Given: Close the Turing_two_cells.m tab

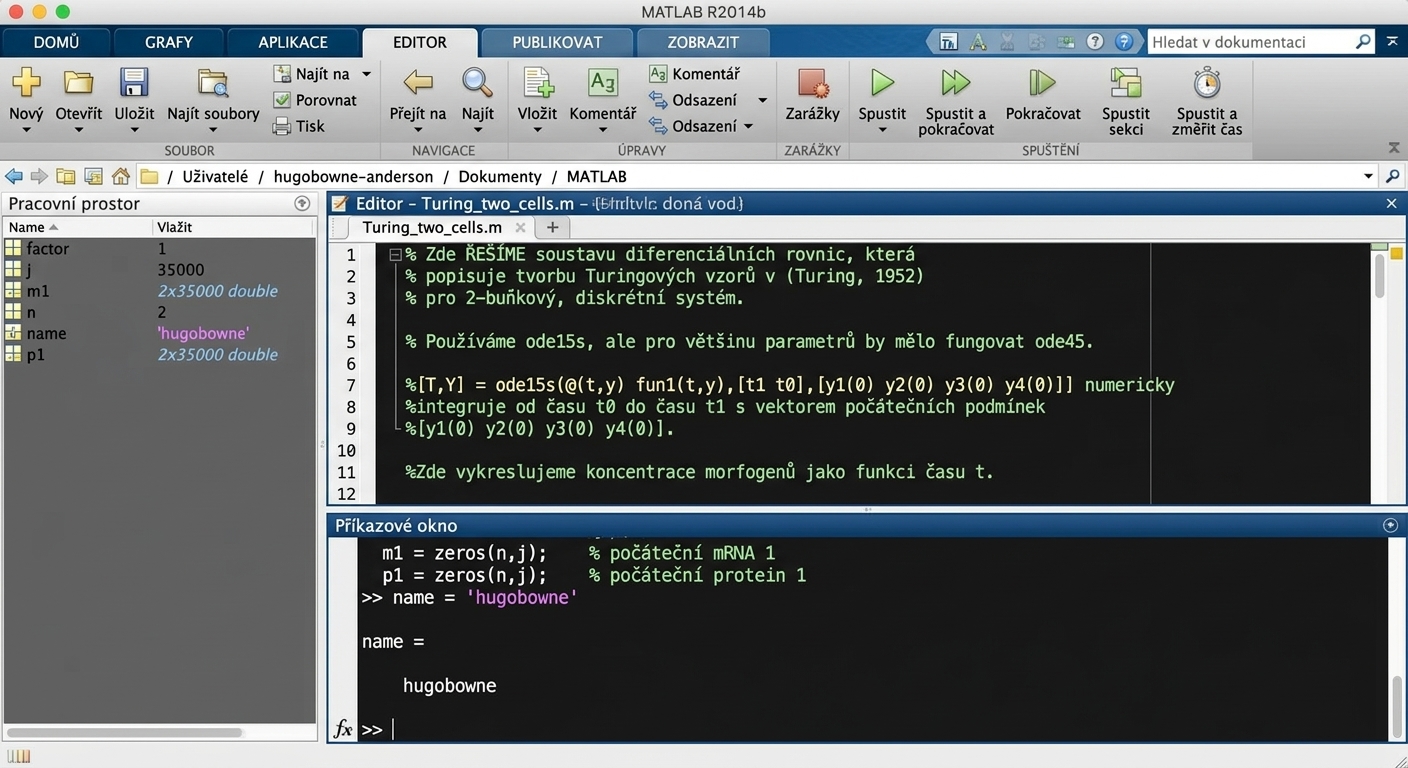Looking at the screenshot, I should [x=520, y=228].
